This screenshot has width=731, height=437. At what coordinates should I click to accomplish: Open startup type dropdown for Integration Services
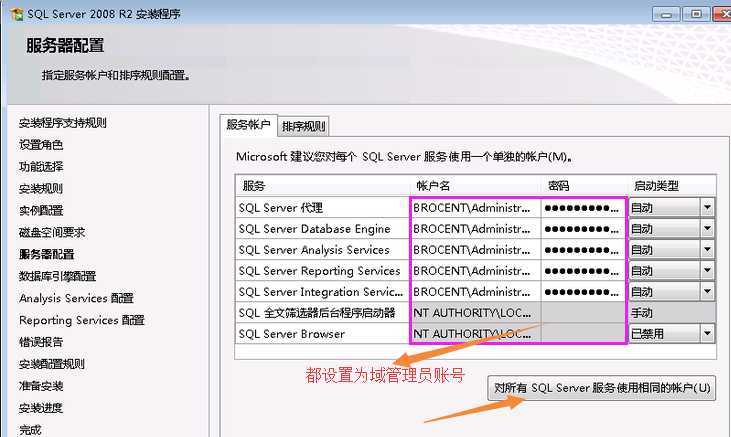point(707,291)
